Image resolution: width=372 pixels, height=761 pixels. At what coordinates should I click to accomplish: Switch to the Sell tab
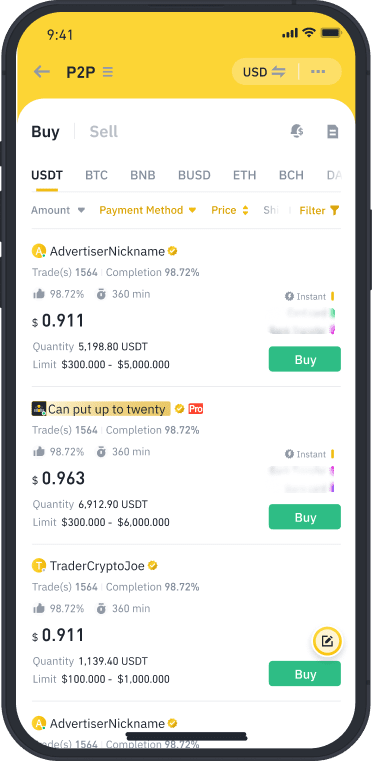click(x=103, y=132)
